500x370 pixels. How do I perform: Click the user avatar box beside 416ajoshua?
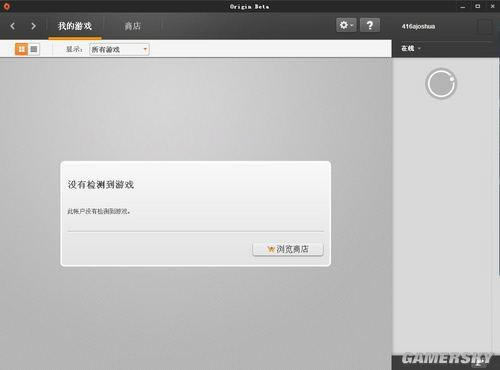coord(485,26)
